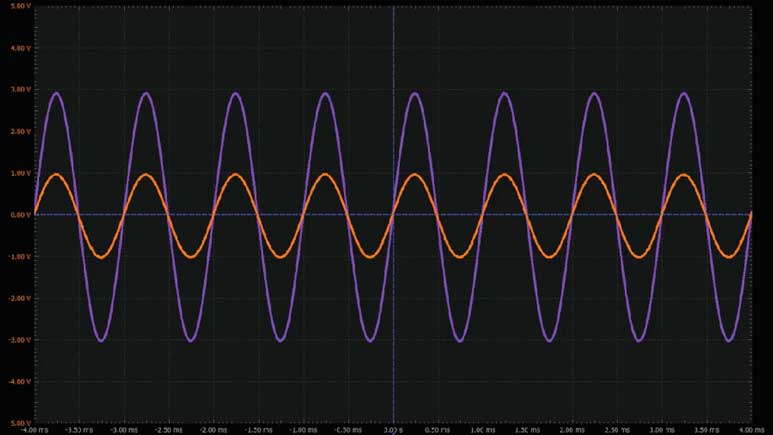Click the 0.00 s center time label

(393, 430)
